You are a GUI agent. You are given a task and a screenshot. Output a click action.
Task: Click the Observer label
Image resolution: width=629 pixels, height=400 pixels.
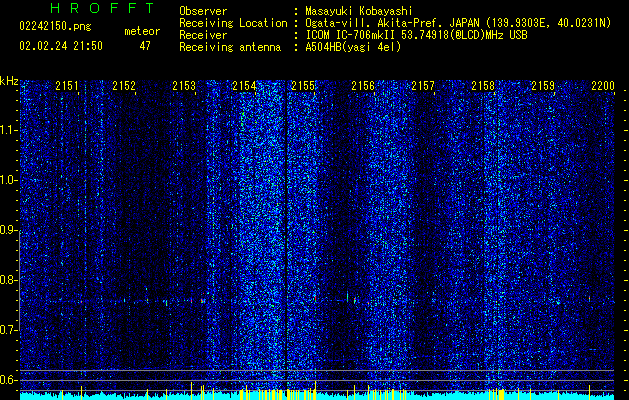pyautogui.click(x=203, y=11)
